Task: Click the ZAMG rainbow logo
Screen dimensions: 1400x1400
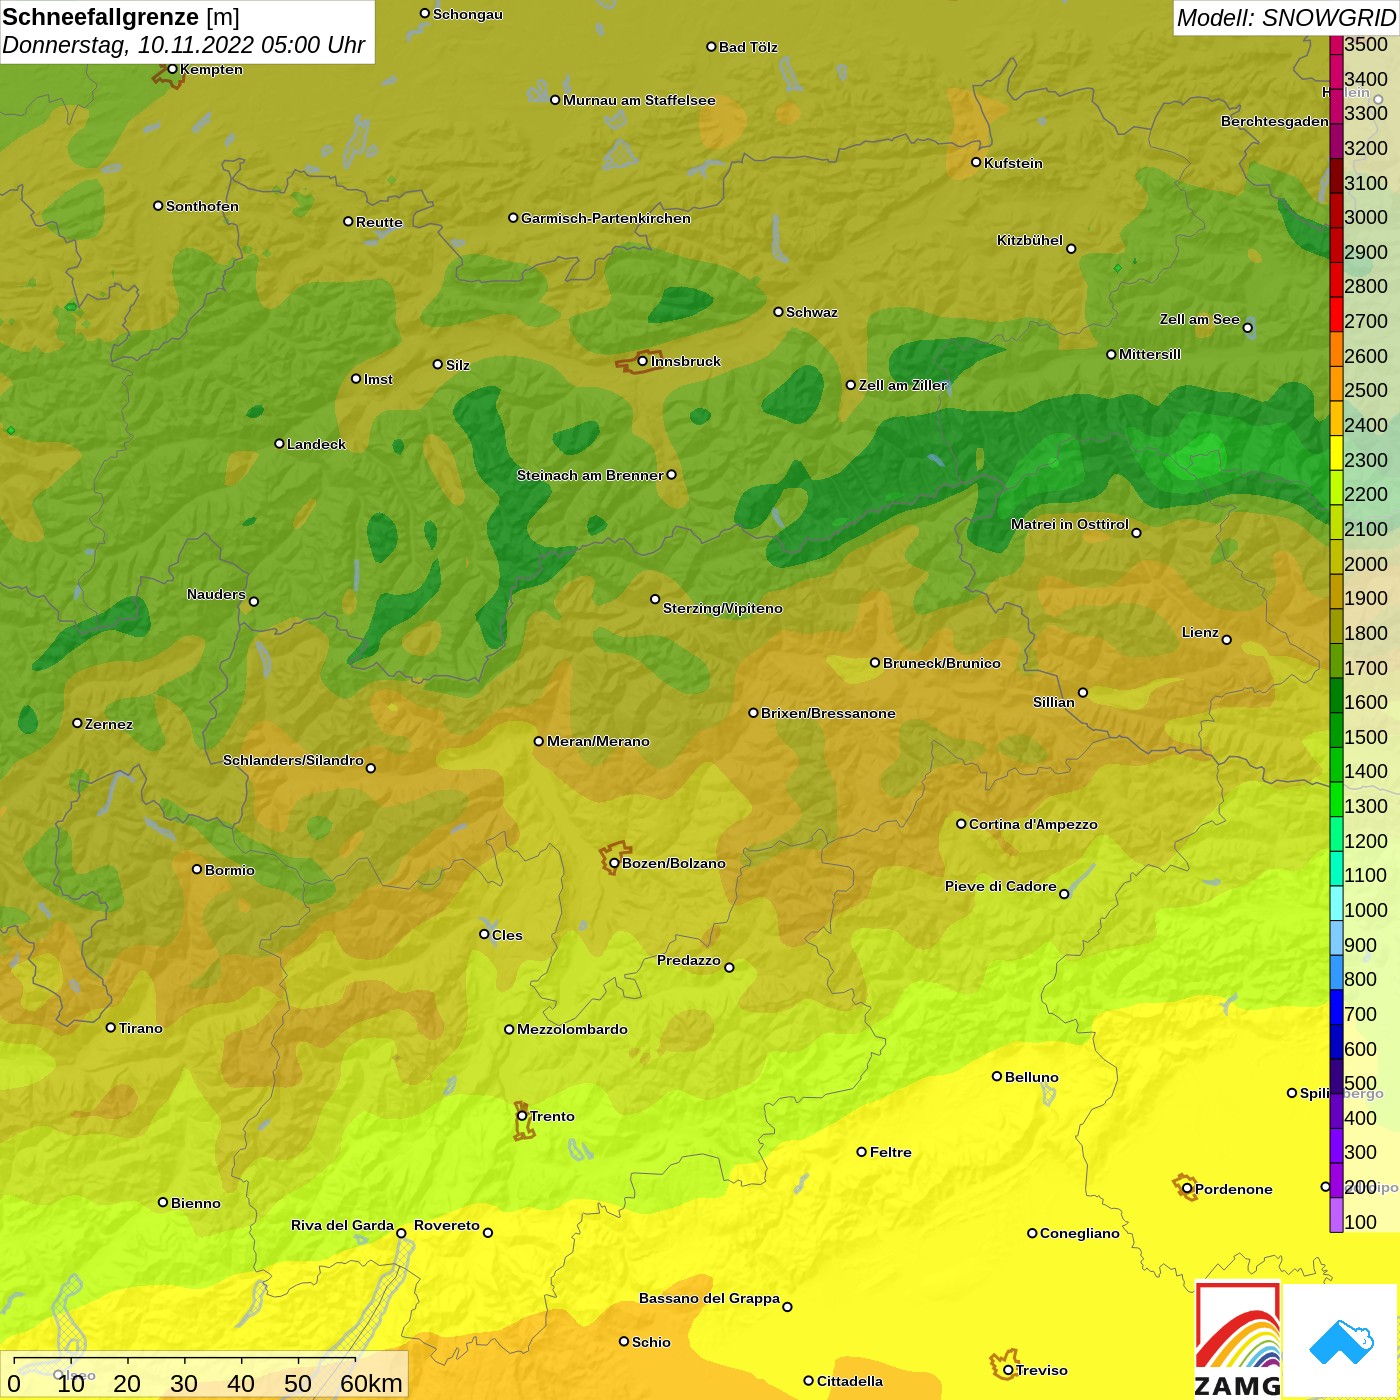Action: click(x=1238, y=1340)
